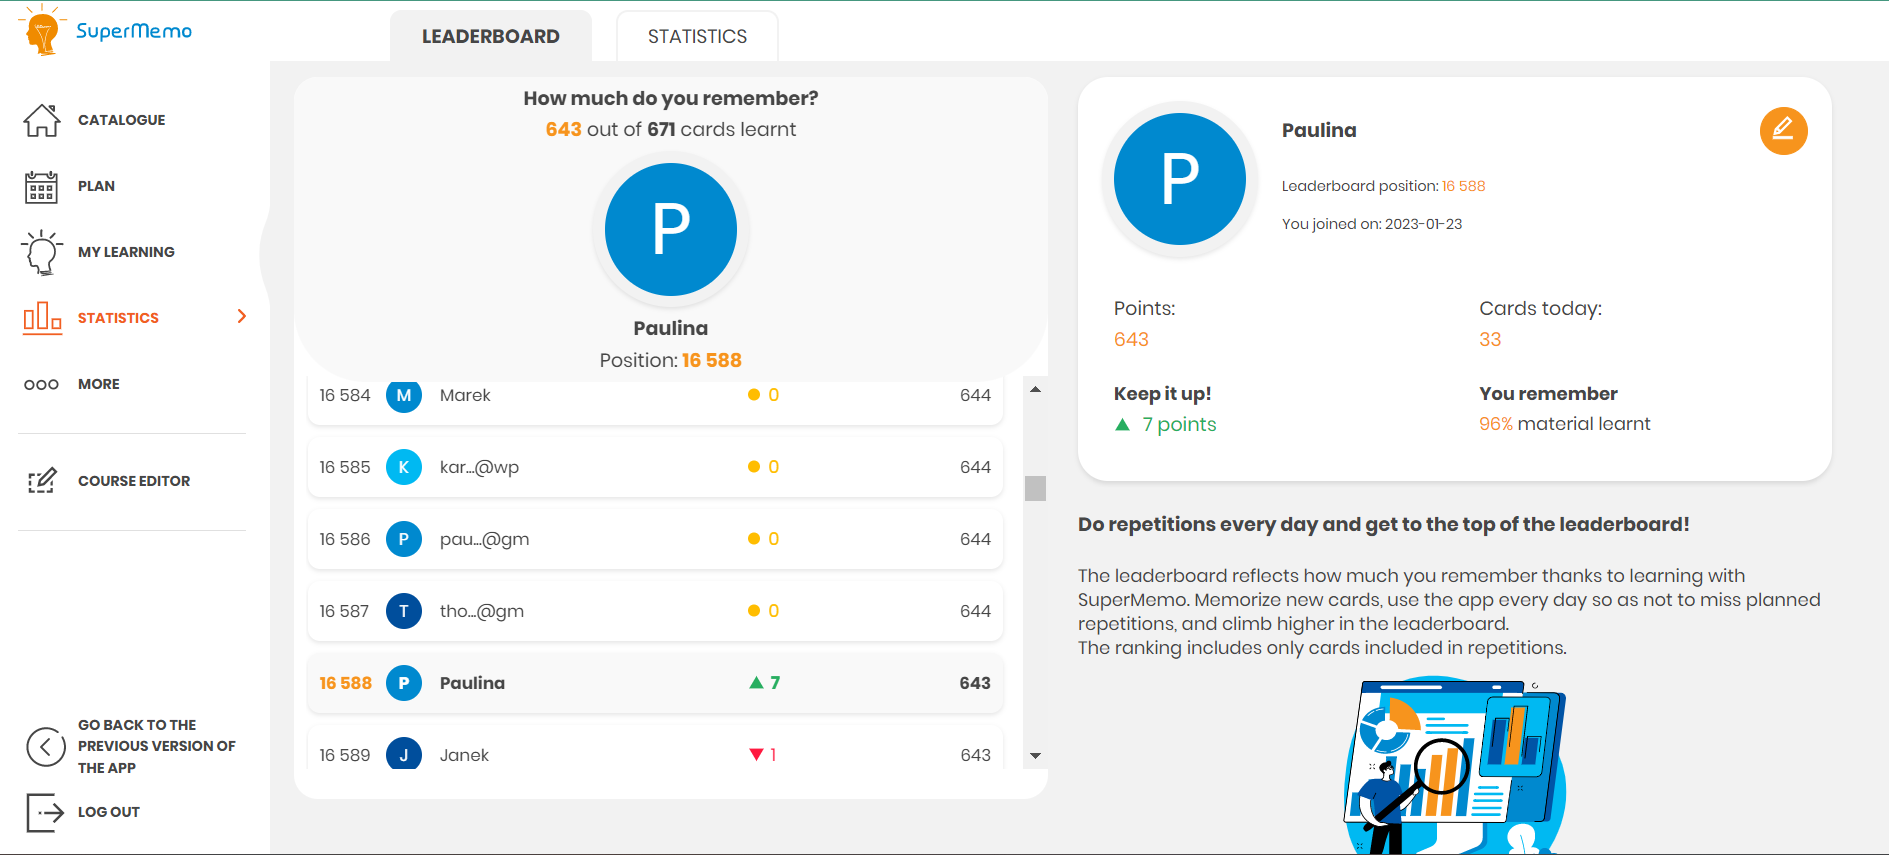Click the Paulina name in the profile card
Viewport: 1889px width, 855px height.
point(1319,130)
